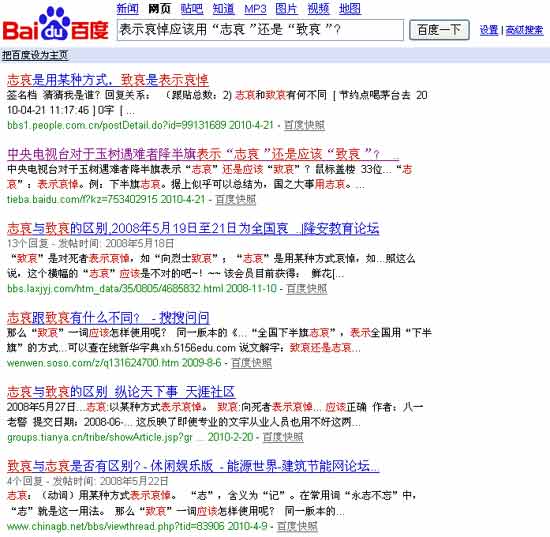Viewport: 550px width, 537px height.
Task: Open 百度快照 for bbs1.people.com.cn result
Action: coord(304,125)
